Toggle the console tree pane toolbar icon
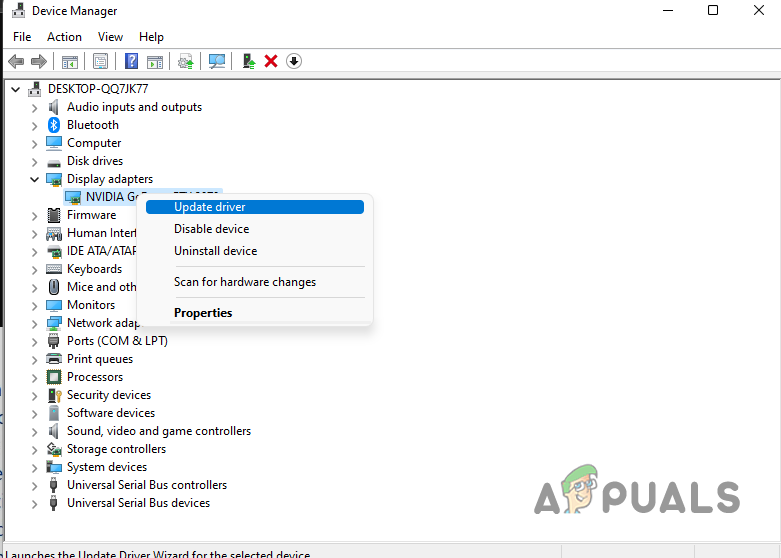The width and height of the screenshot is (781, 558). [x=70, y=62]
